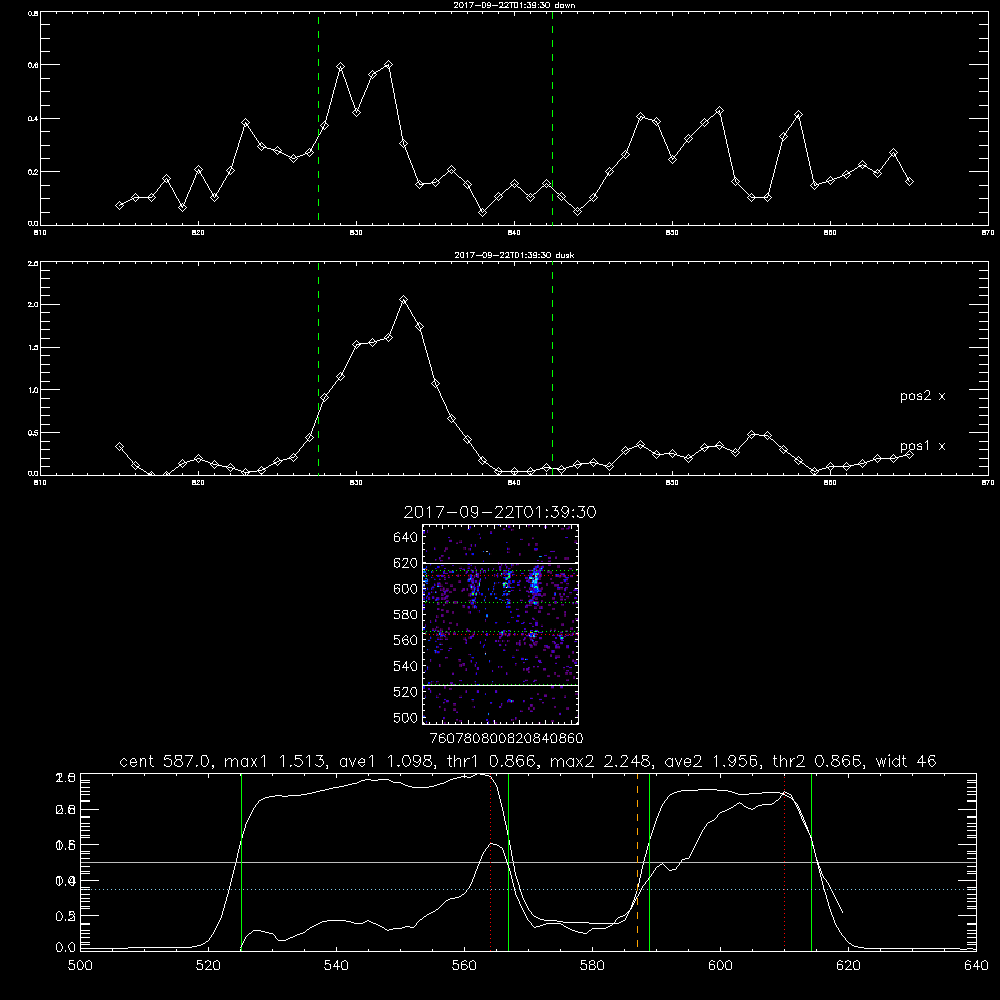Screen dimensions: 1000x1000
Task: Click the '760780800820840860' axis labels under image
Action: 506,739
